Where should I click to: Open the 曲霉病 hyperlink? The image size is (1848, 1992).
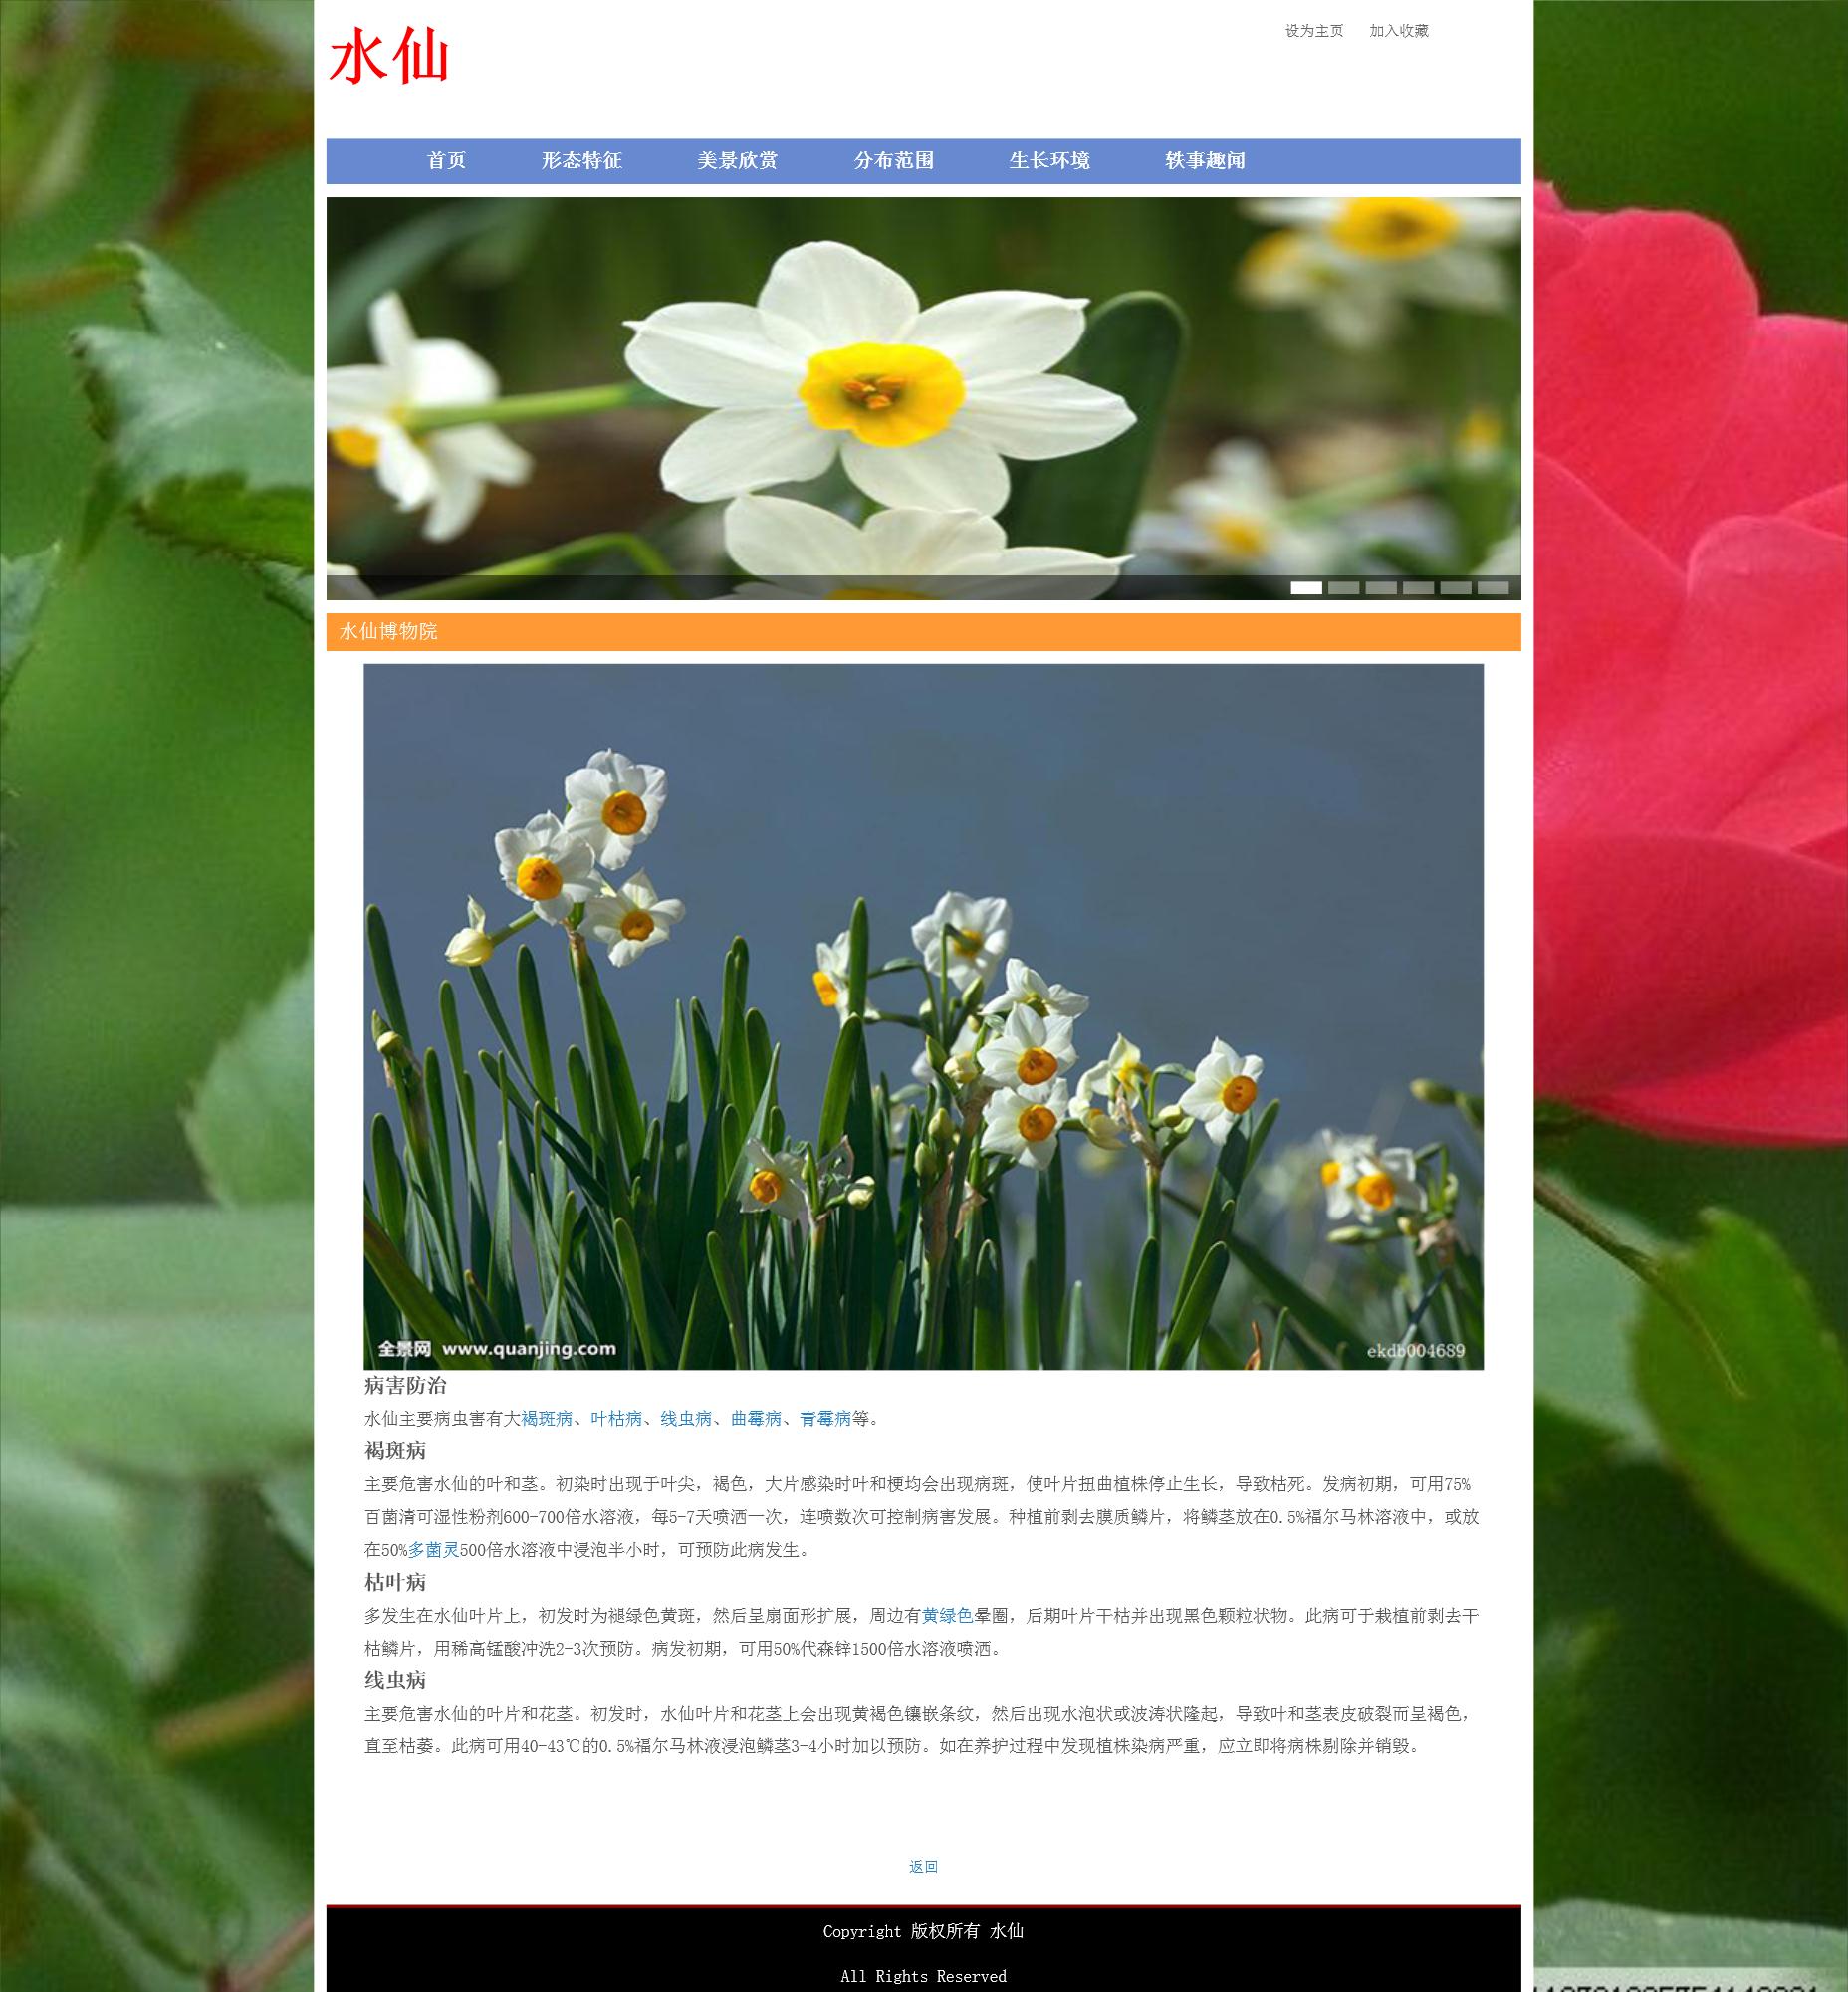(756, 1418)
